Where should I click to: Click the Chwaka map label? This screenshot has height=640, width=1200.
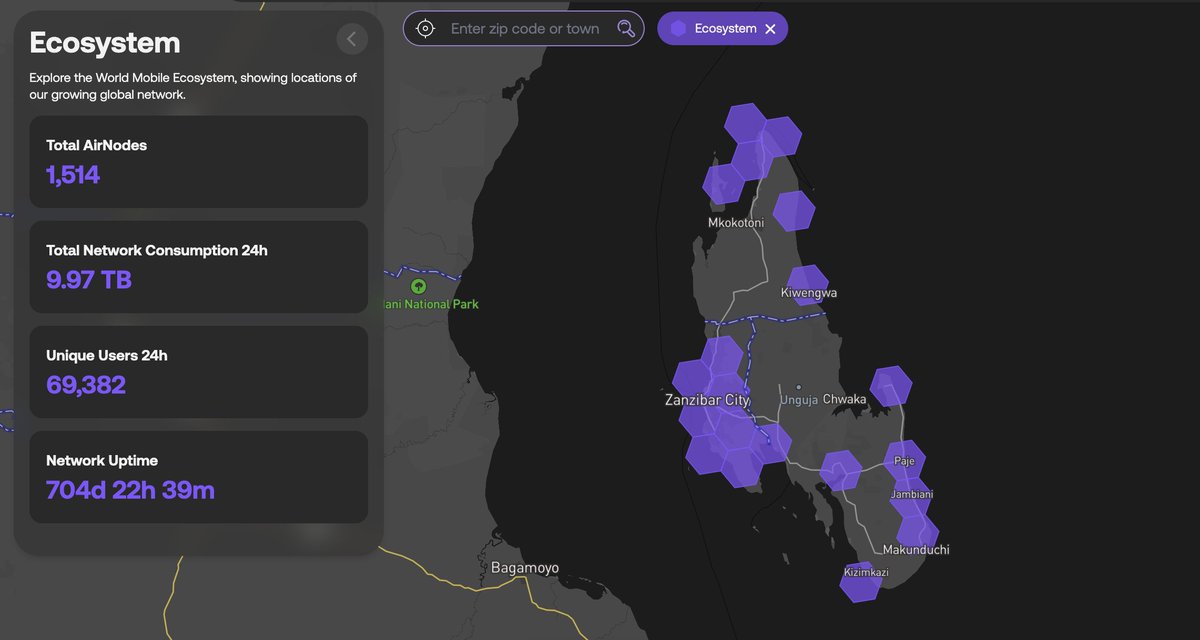pos(845,399)
